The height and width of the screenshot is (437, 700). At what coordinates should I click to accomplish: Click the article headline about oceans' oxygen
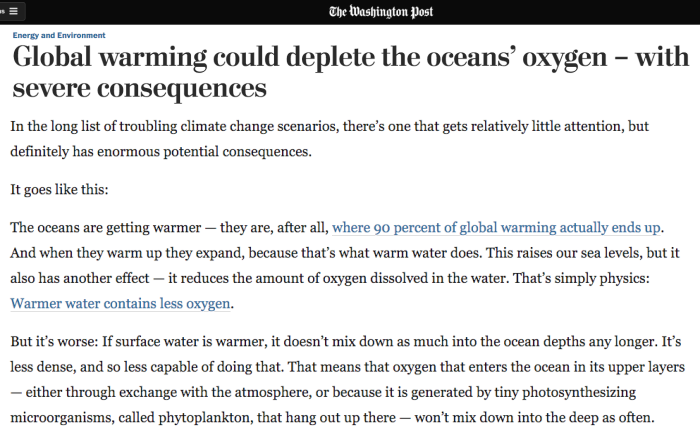coord(350,71)
